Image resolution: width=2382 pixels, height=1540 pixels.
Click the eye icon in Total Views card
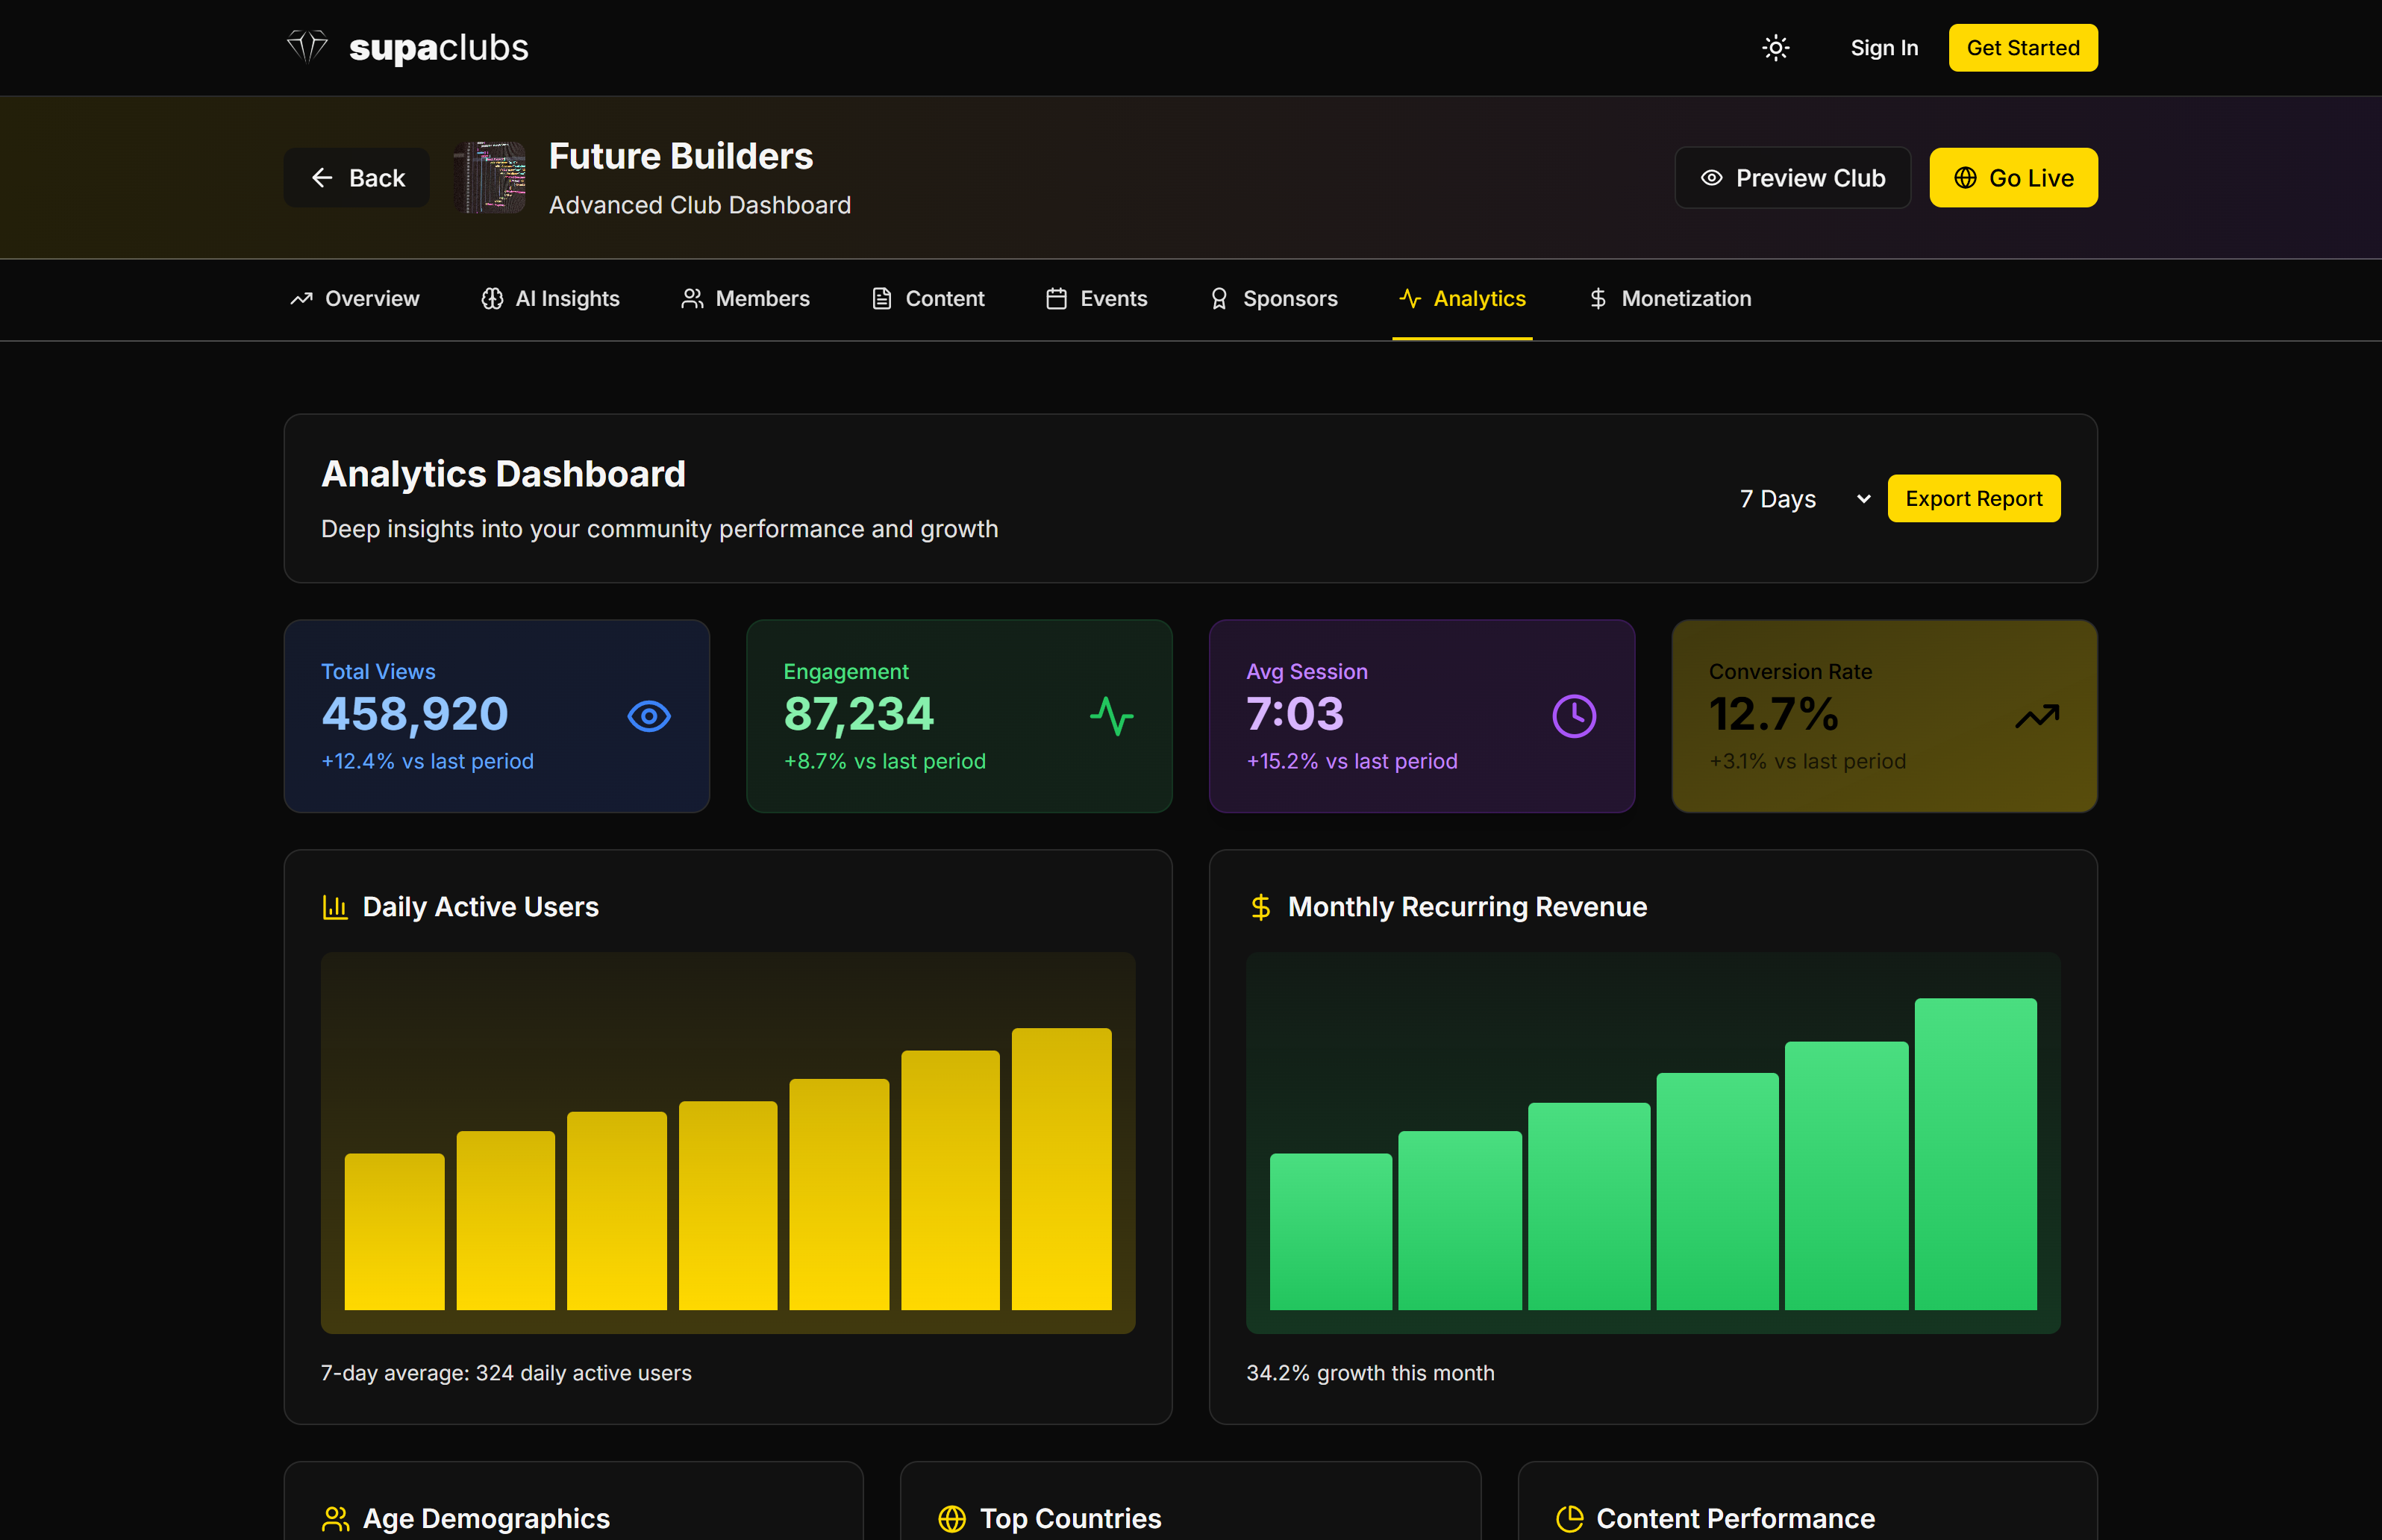(x=649, y=716)
